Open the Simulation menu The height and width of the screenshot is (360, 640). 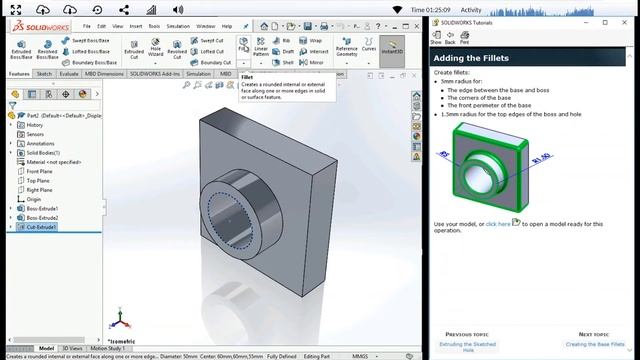[178, 26]
